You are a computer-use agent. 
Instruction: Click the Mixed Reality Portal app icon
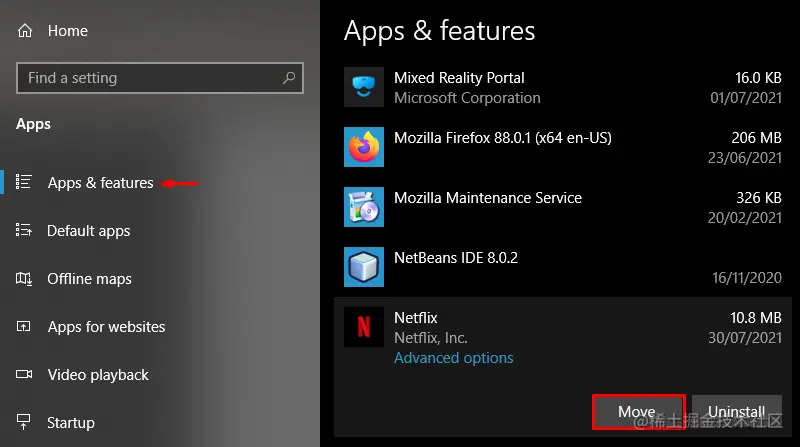[x=364, y=87]
